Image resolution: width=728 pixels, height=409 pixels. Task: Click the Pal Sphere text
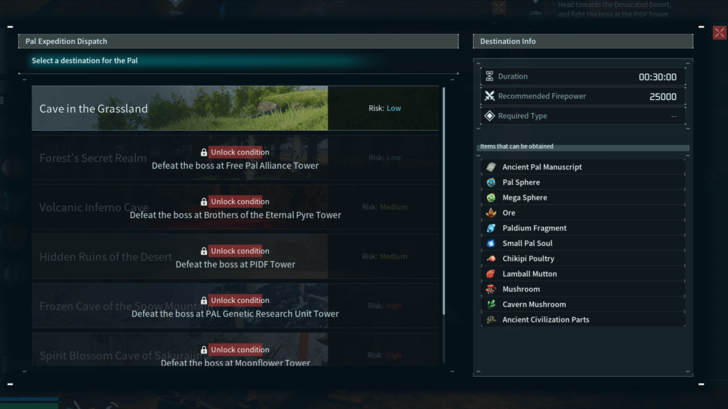tap(521, 182)
